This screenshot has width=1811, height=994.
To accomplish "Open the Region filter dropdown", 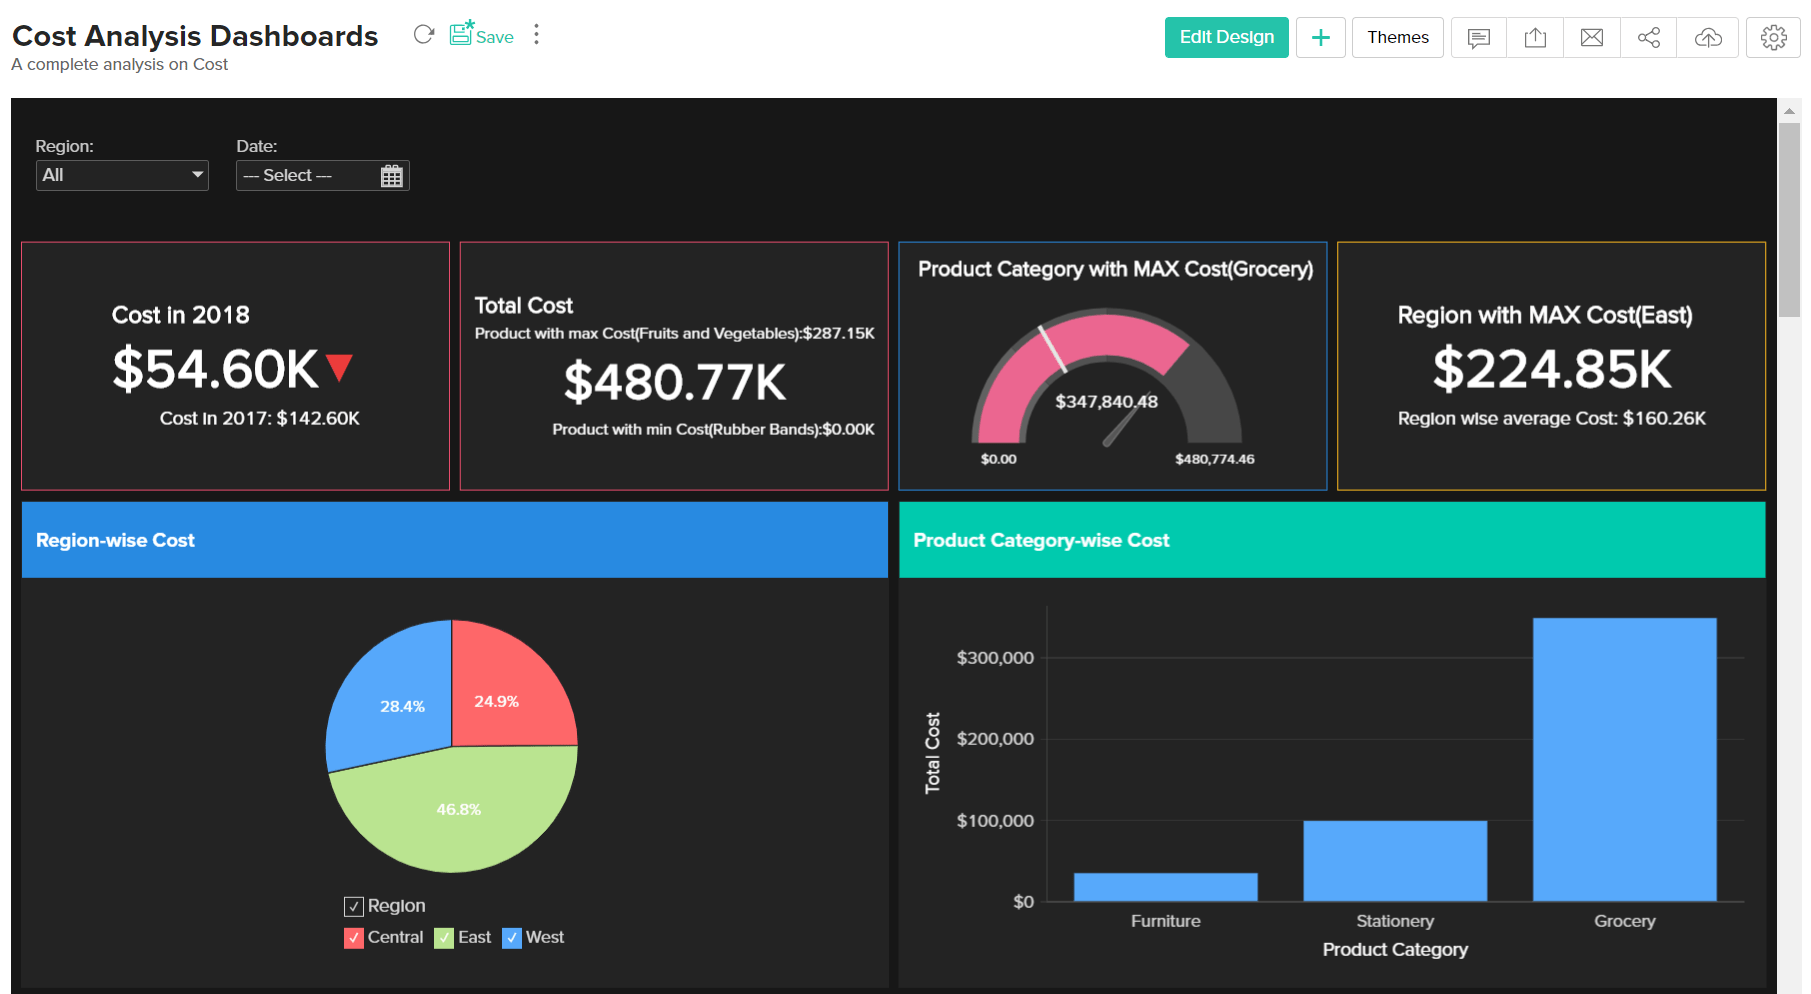I will 122,175.
